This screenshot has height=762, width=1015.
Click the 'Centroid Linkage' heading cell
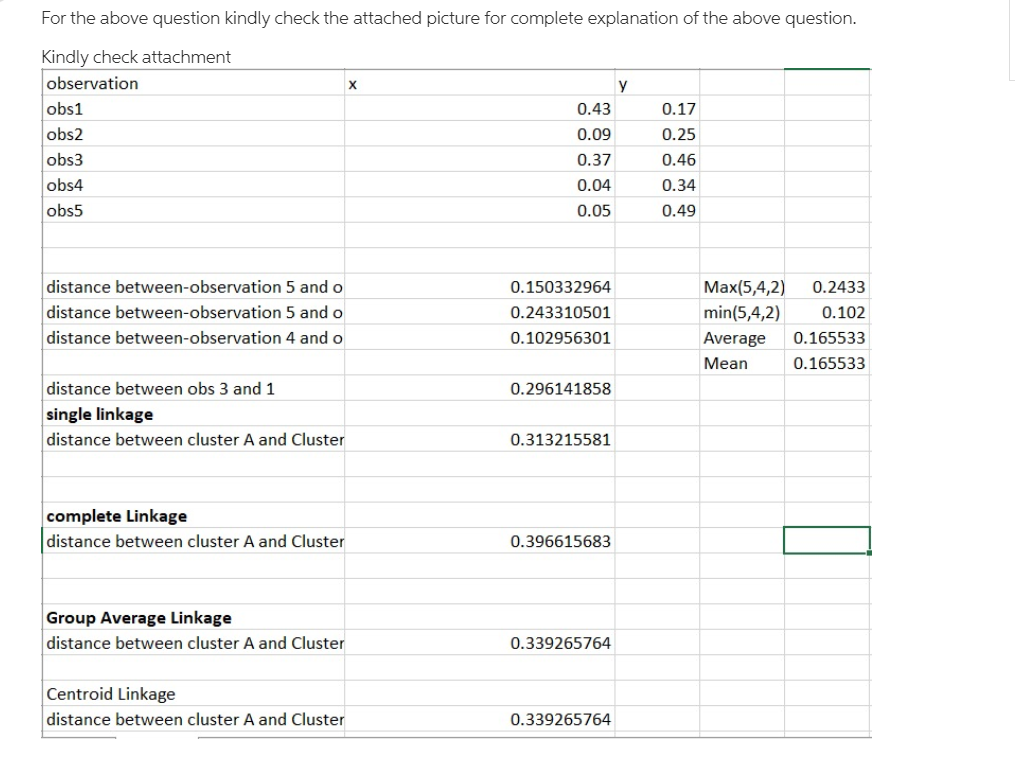[x=193, y=694]
